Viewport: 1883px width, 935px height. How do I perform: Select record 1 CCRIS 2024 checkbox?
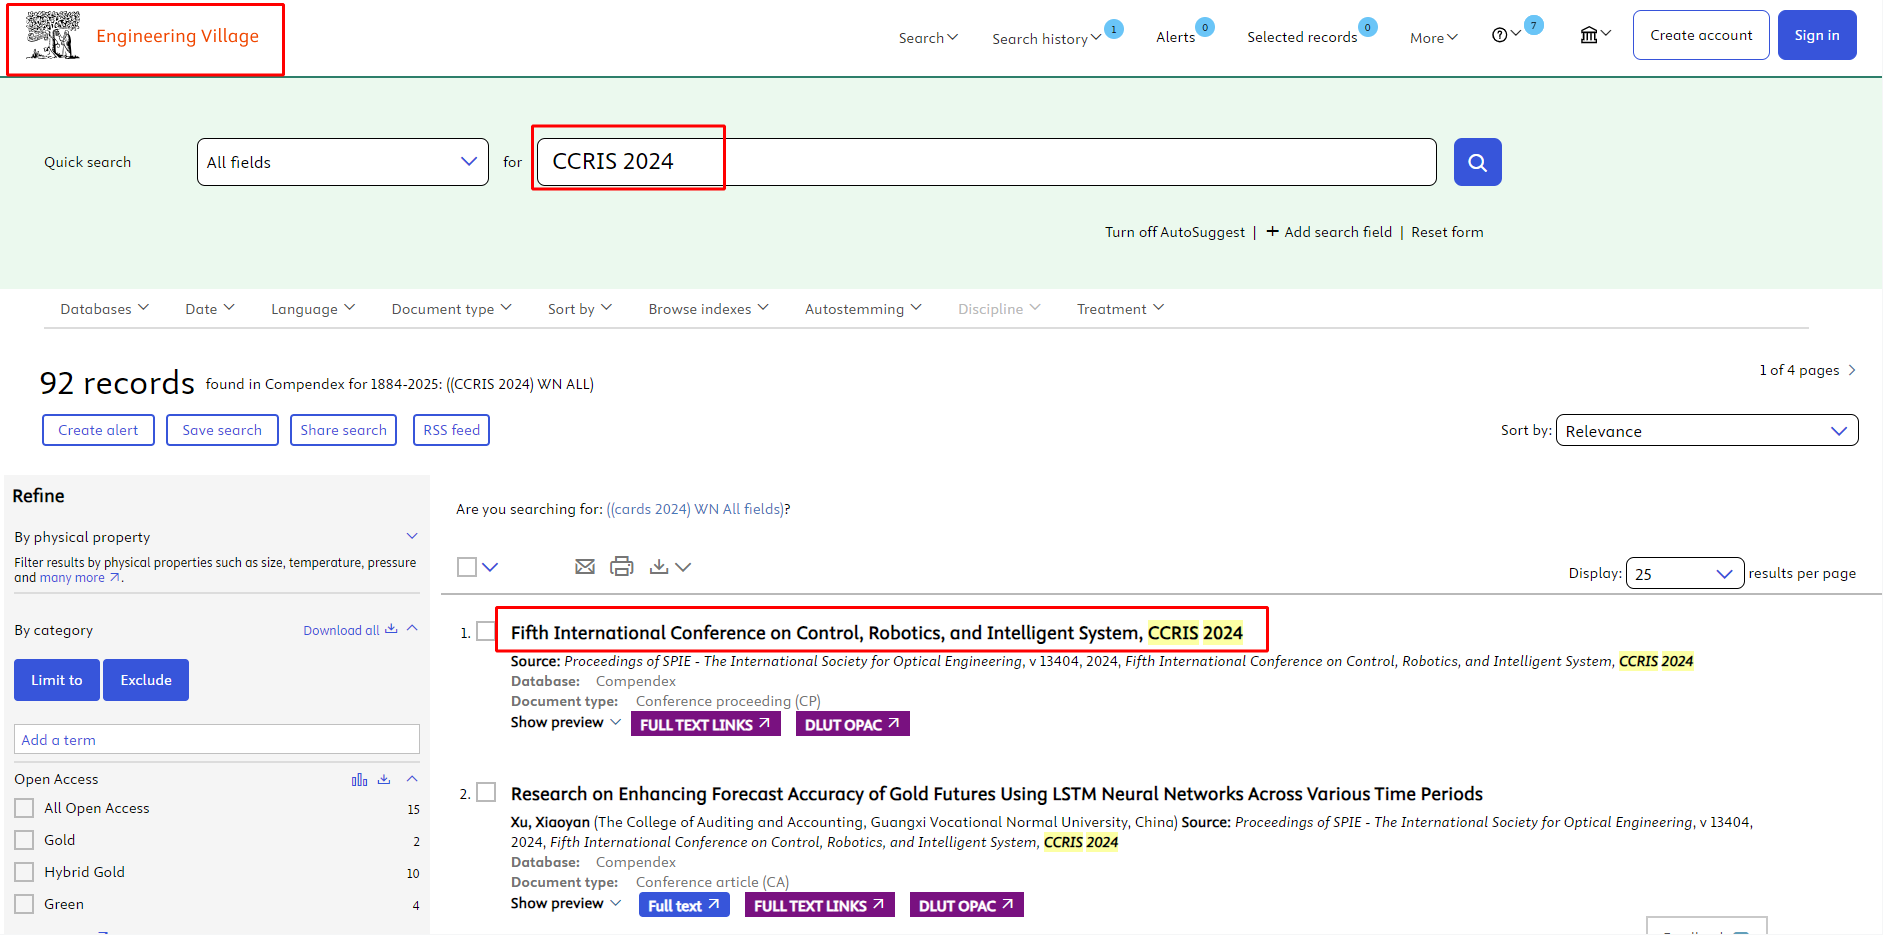click(x=486, y=631)
